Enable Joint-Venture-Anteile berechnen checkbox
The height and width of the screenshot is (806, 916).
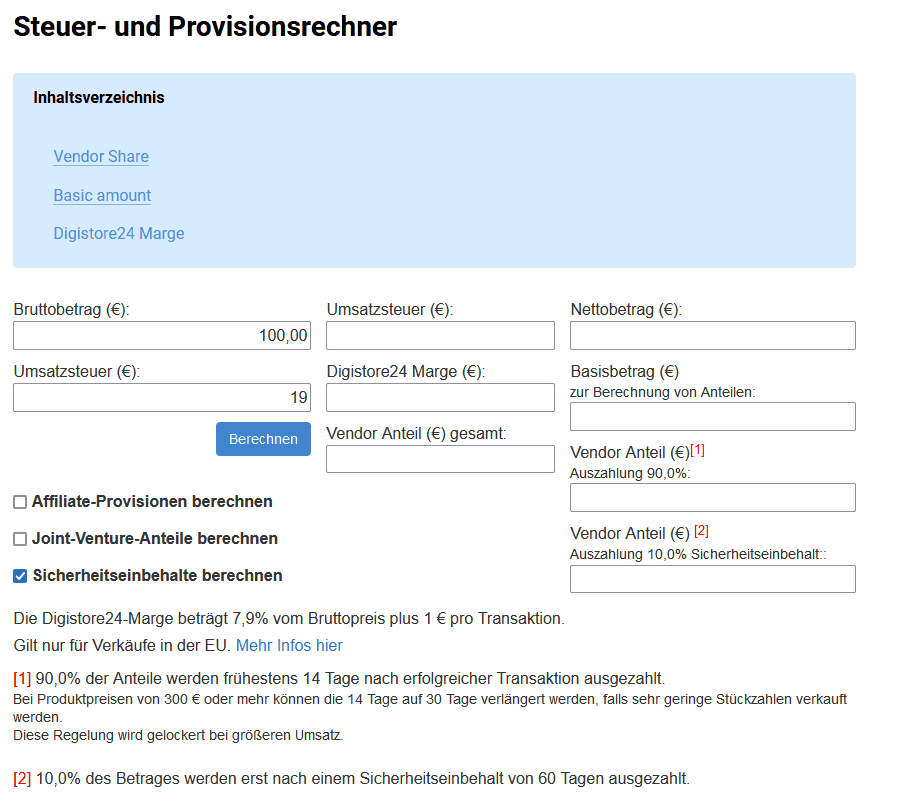point(20,539)
